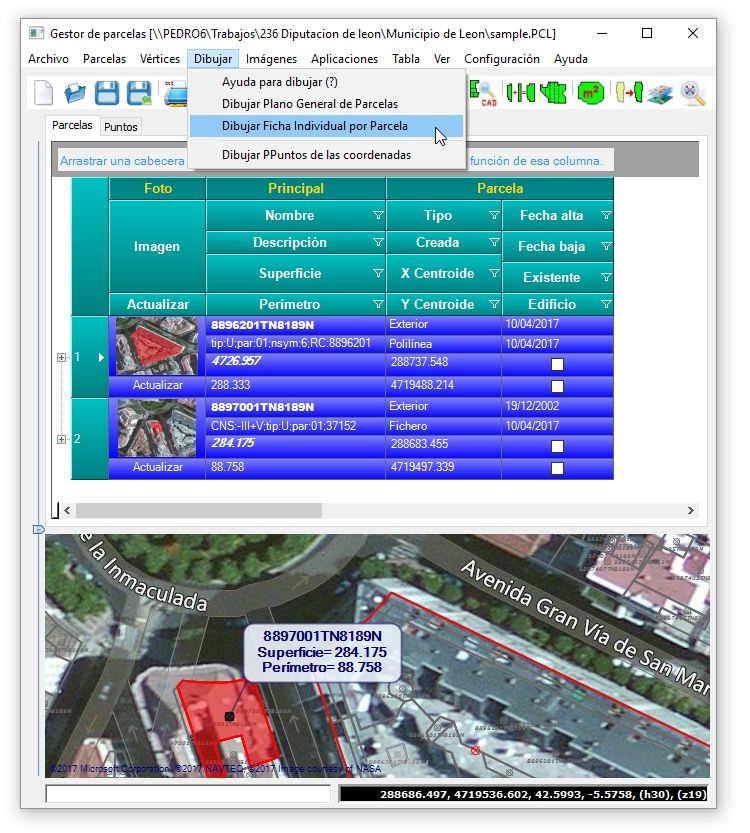Image resolution: width=750 pixels, height=833 pixels.
Task: Click the join parcels toolbar icon
Action: pos(520,93)
